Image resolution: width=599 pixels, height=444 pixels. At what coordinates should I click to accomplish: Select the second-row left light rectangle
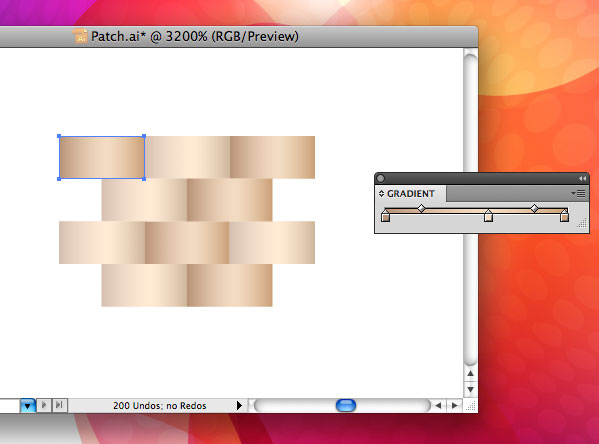[144, 200]
